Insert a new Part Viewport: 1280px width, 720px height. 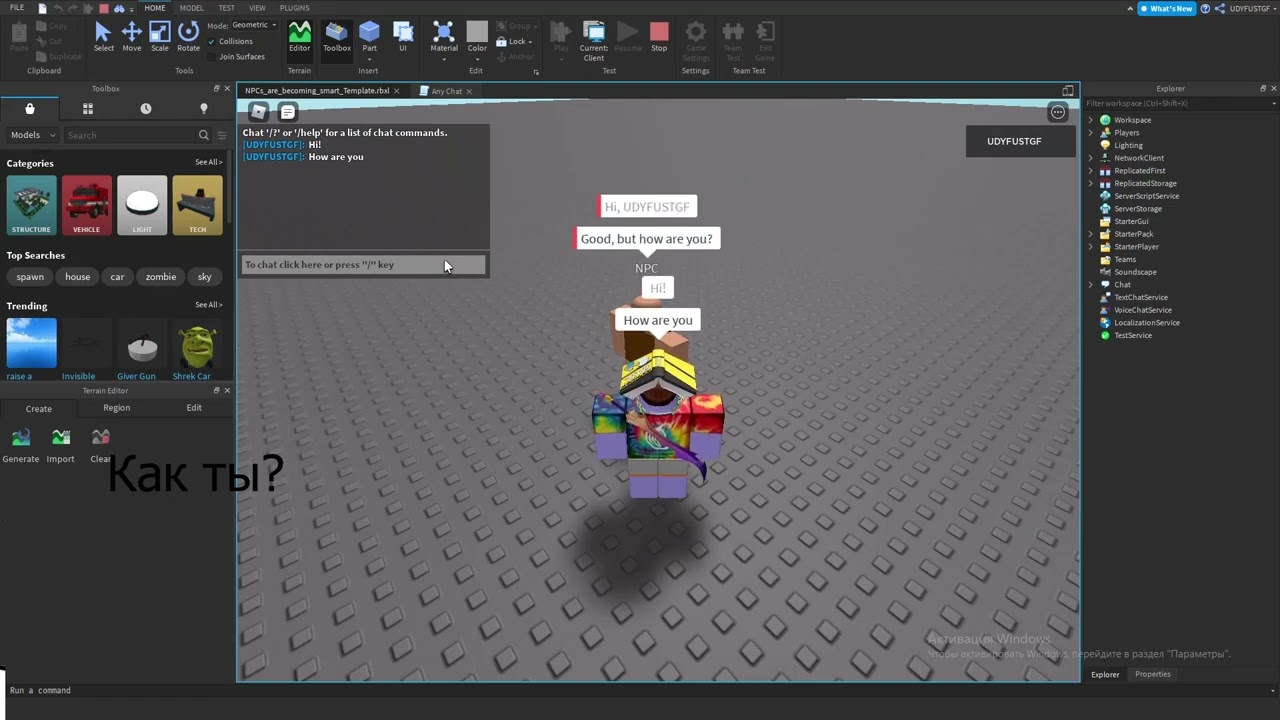click(370, 37)
